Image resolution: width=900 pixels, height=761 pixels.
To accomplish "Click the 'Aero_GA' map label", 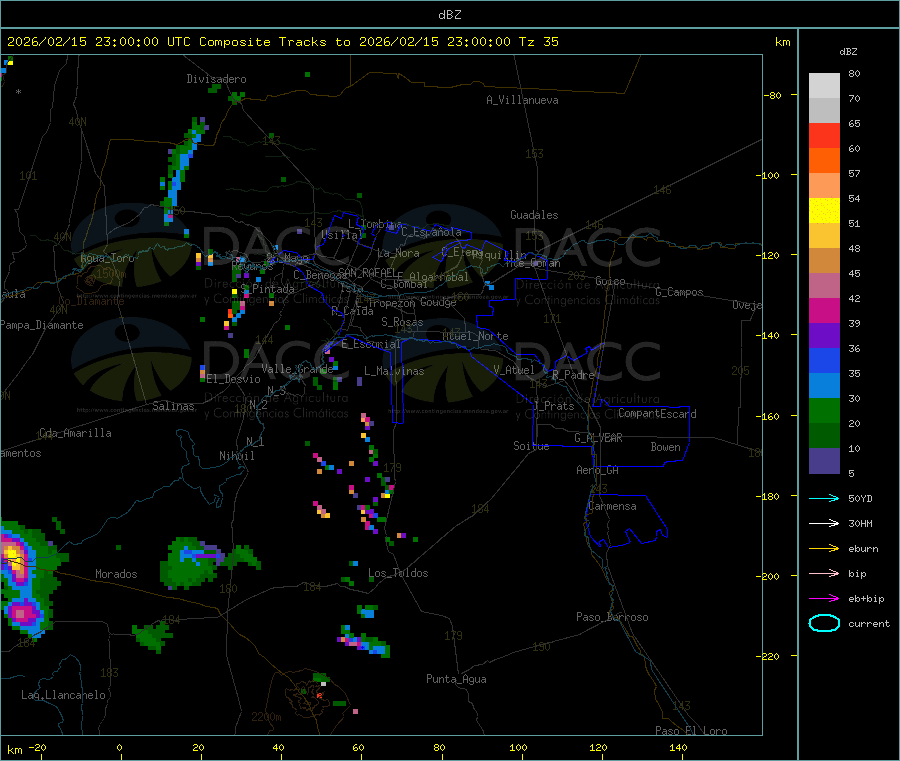I will 598,470.
